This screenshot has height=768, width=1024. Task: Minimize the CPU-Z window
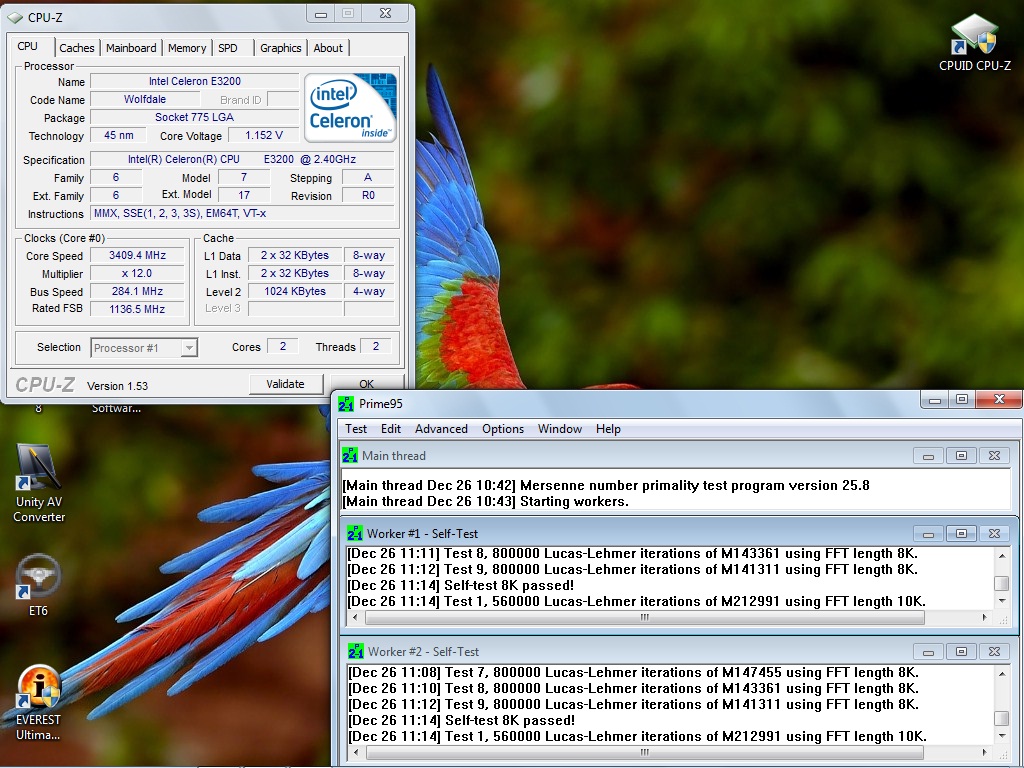tap(321, 14)
